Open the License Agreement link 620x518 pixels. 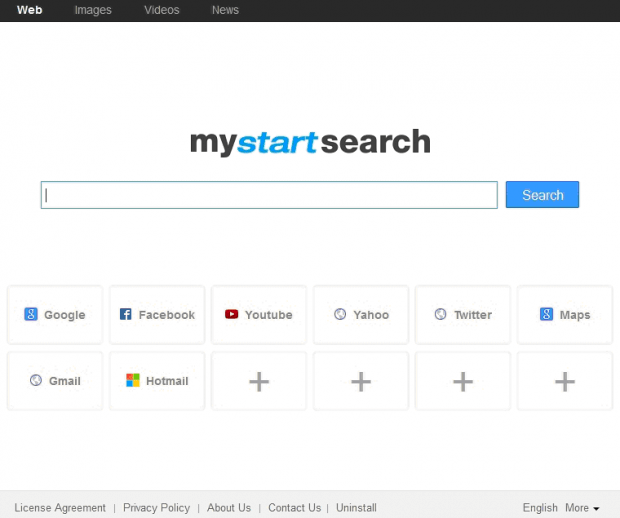click(60, 507)
